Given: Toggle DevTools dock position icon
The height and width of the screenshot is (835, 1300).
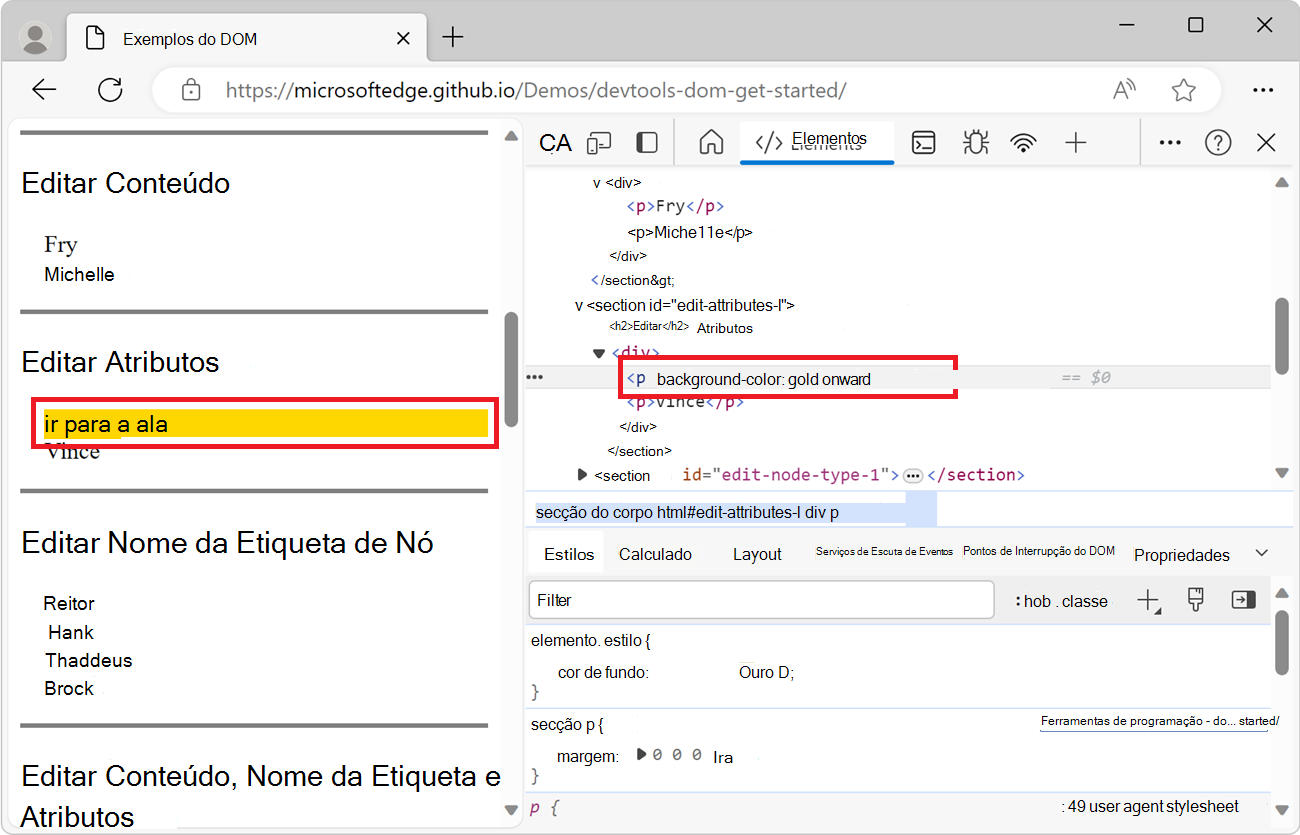Looking at the screenshot, I should (647, 142).
